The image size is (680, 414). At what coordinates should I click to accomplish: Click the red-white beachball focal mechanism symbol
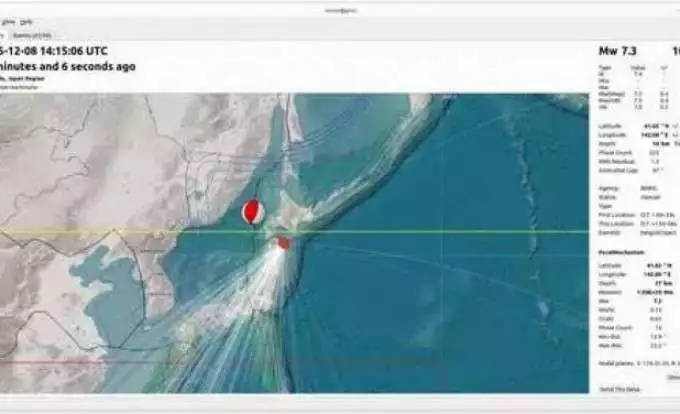click(x=255, y=212)
